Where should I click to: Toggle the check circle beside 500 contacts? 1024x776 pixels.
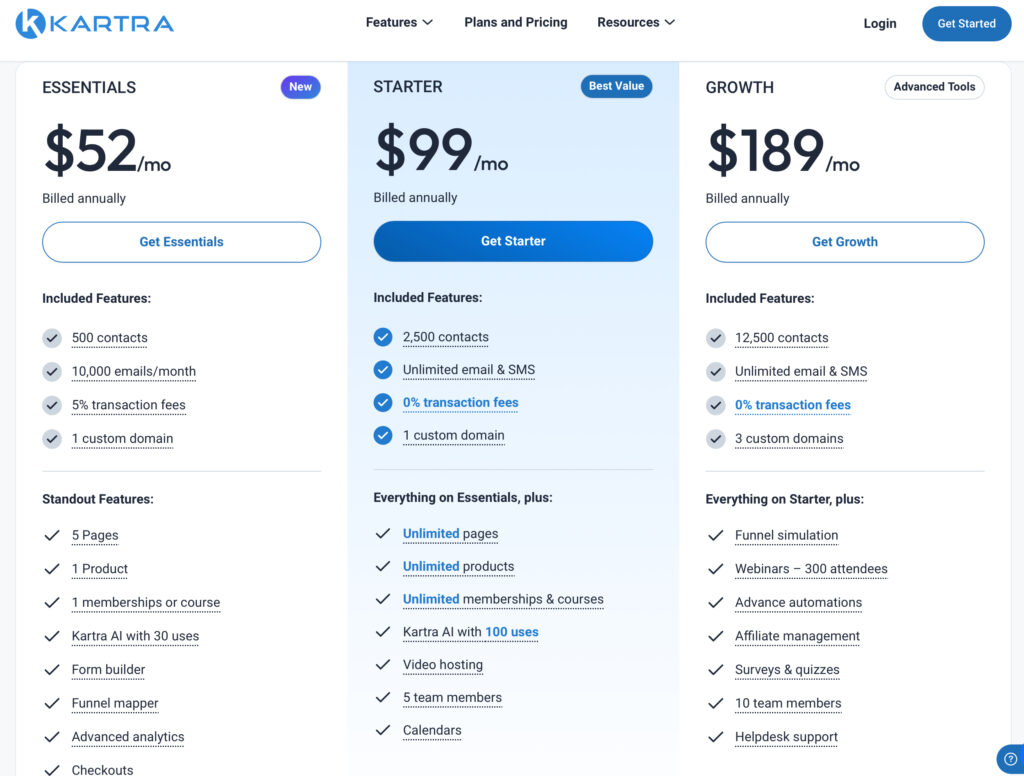coord(52,338)
